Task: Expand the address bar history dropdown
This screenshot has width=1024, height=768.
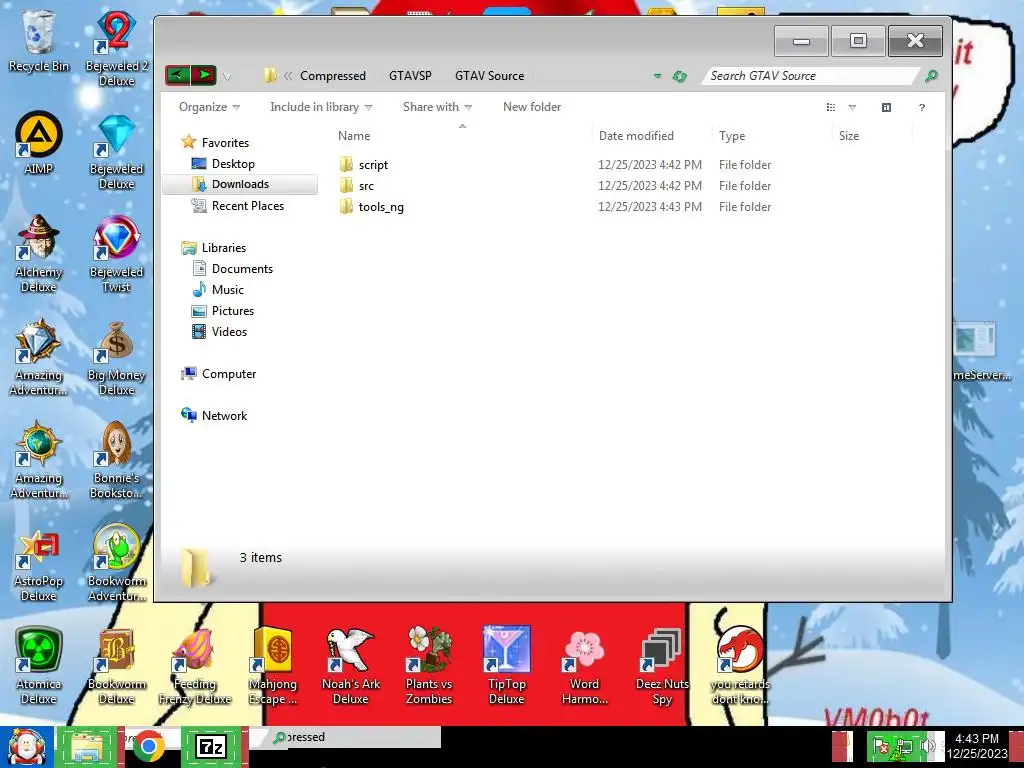Action: pyautogui.click(x=657, y=76)
